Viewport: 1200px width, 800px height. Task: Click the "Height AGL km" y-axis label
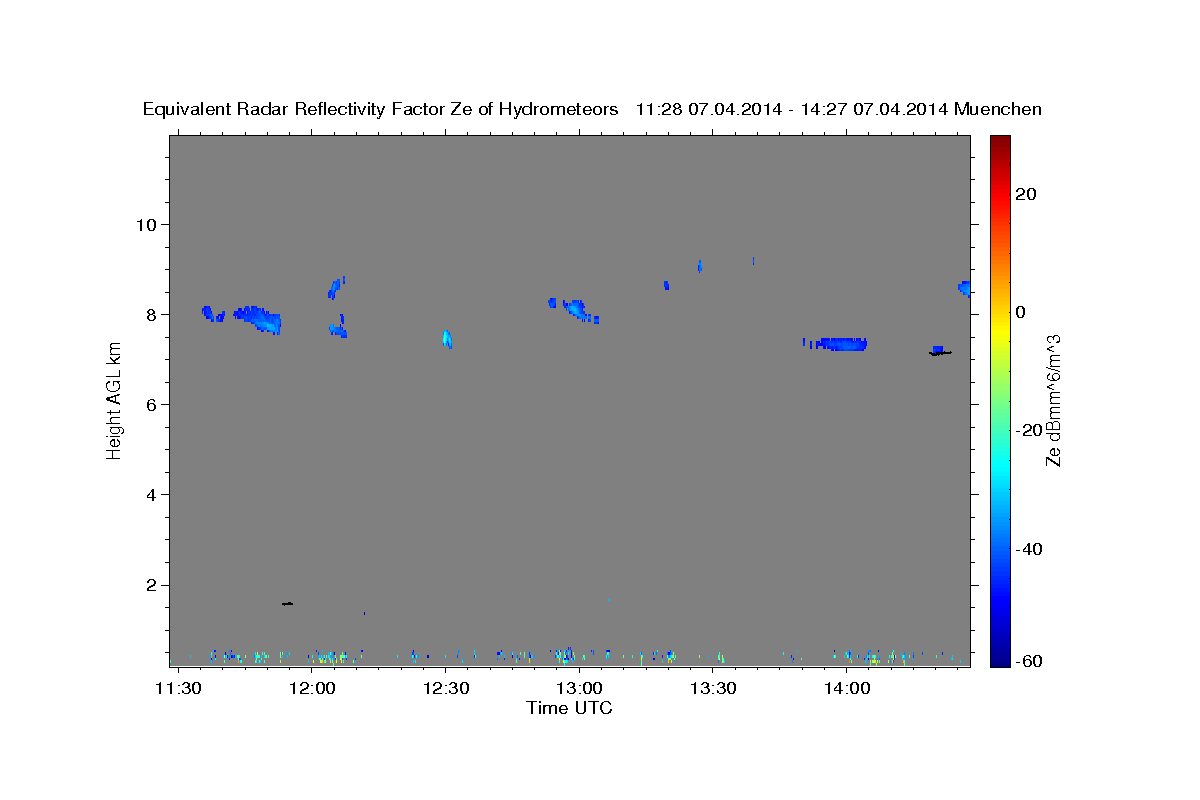point(114,400)
